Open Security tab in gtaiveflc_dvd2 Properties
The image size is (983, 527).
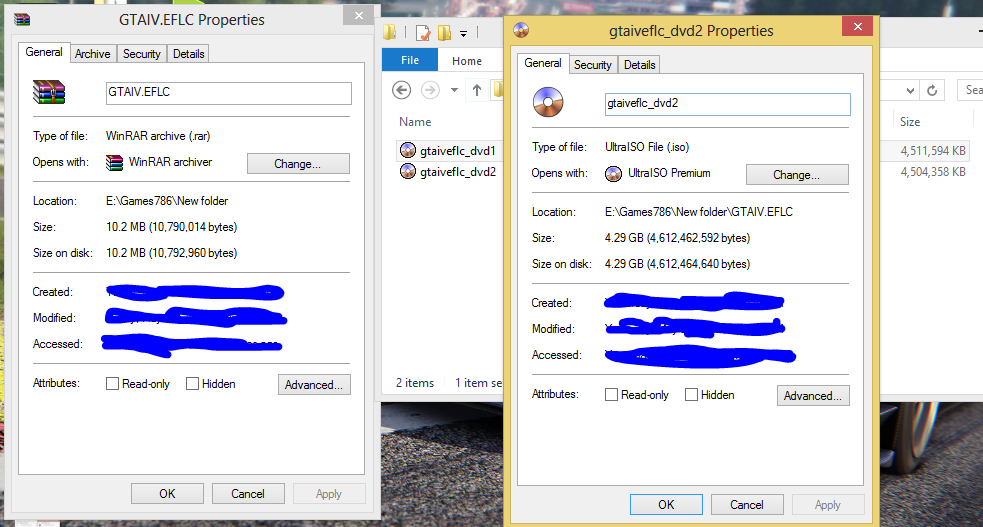click(x=592, y=65)
